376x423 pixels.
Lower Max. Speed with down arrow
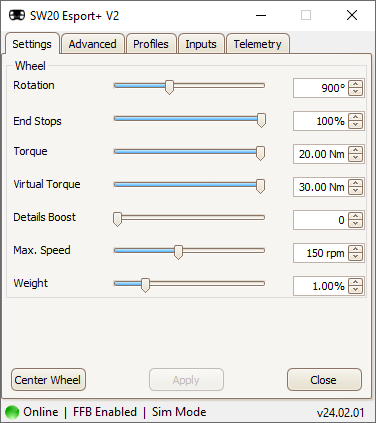[356, 257]
